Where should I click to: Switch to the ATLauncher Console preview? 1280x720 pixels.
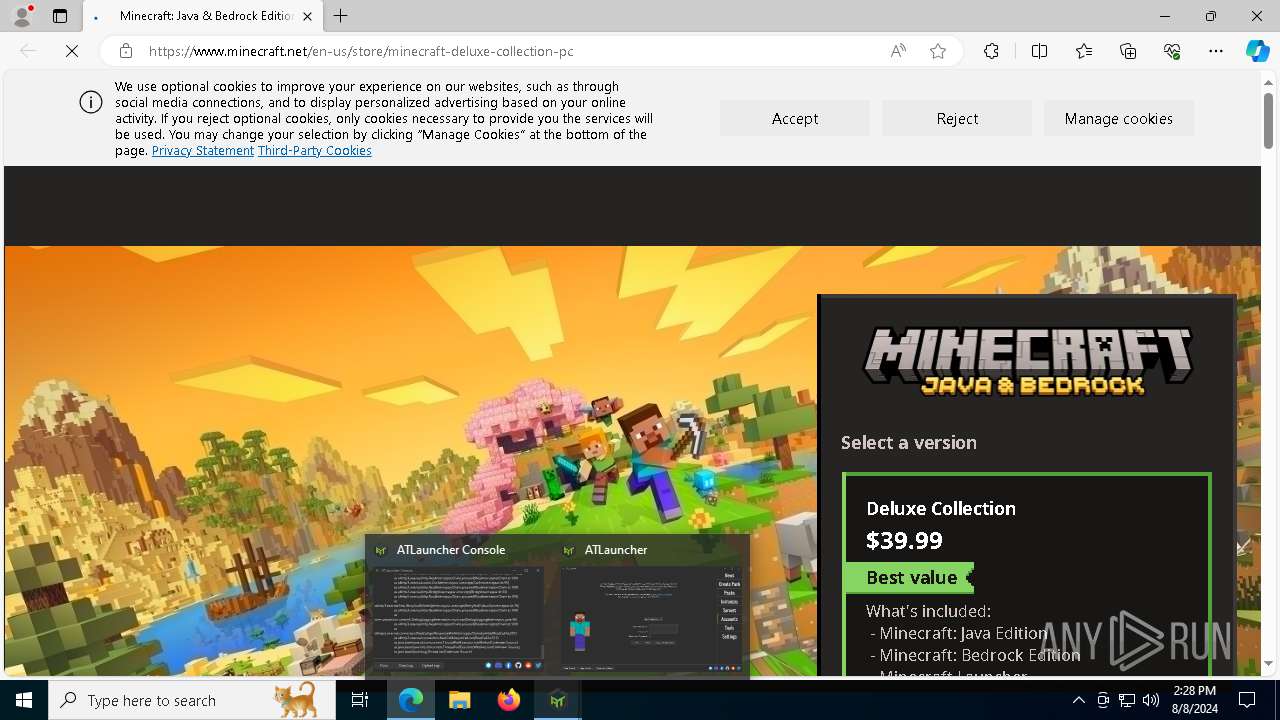[x=459, y=607]
